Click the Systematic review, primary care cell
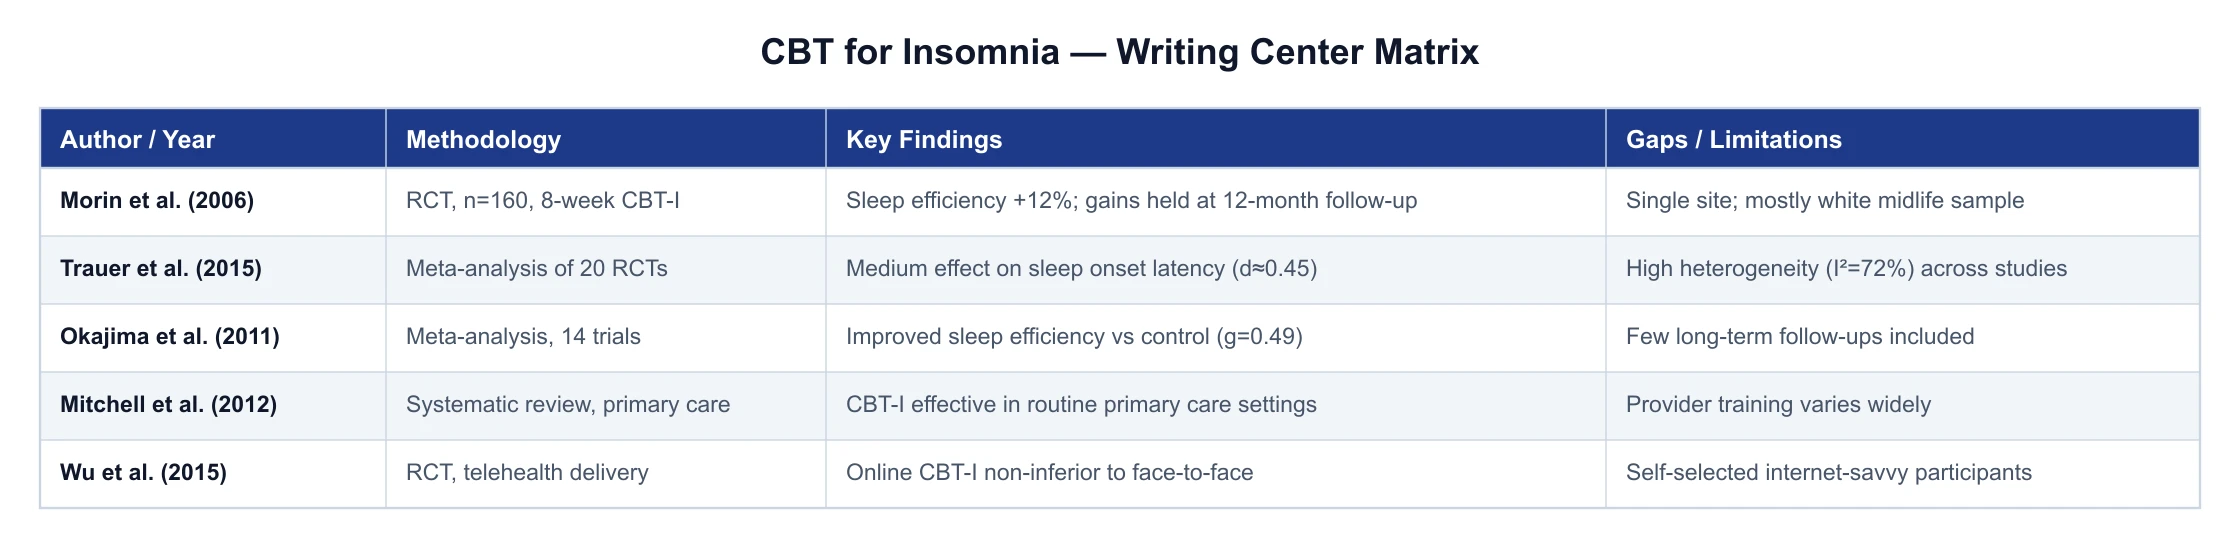 point(606,405)
